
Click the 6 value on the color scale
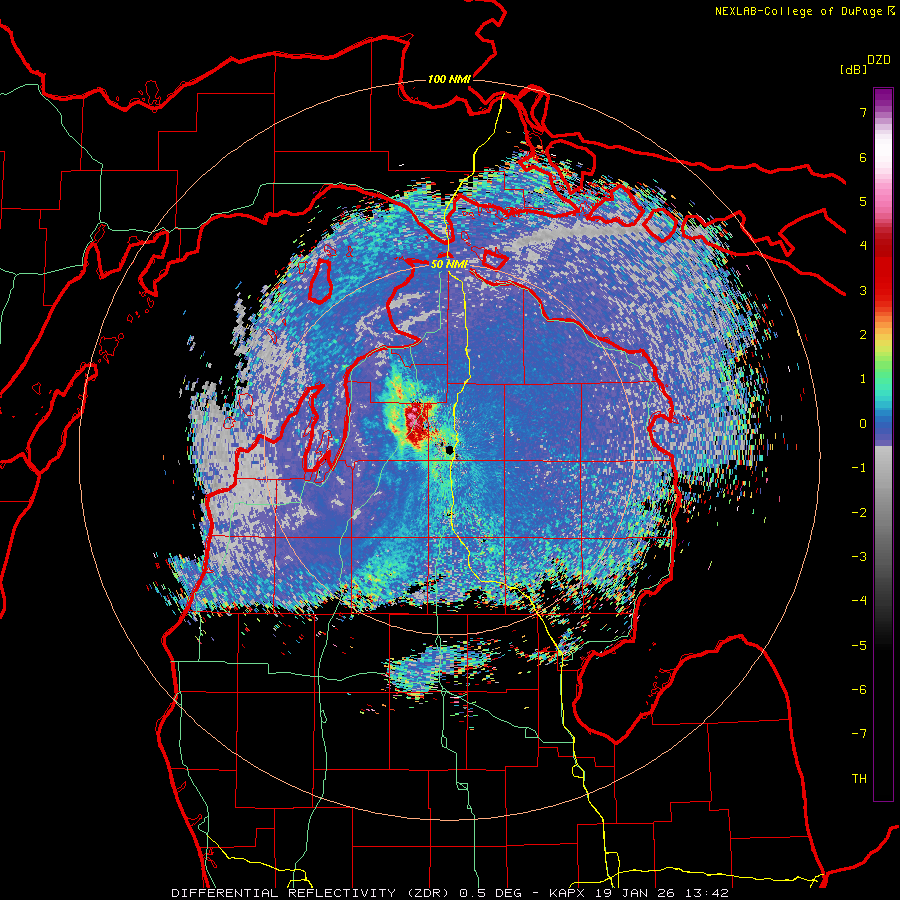coord(863,157)
